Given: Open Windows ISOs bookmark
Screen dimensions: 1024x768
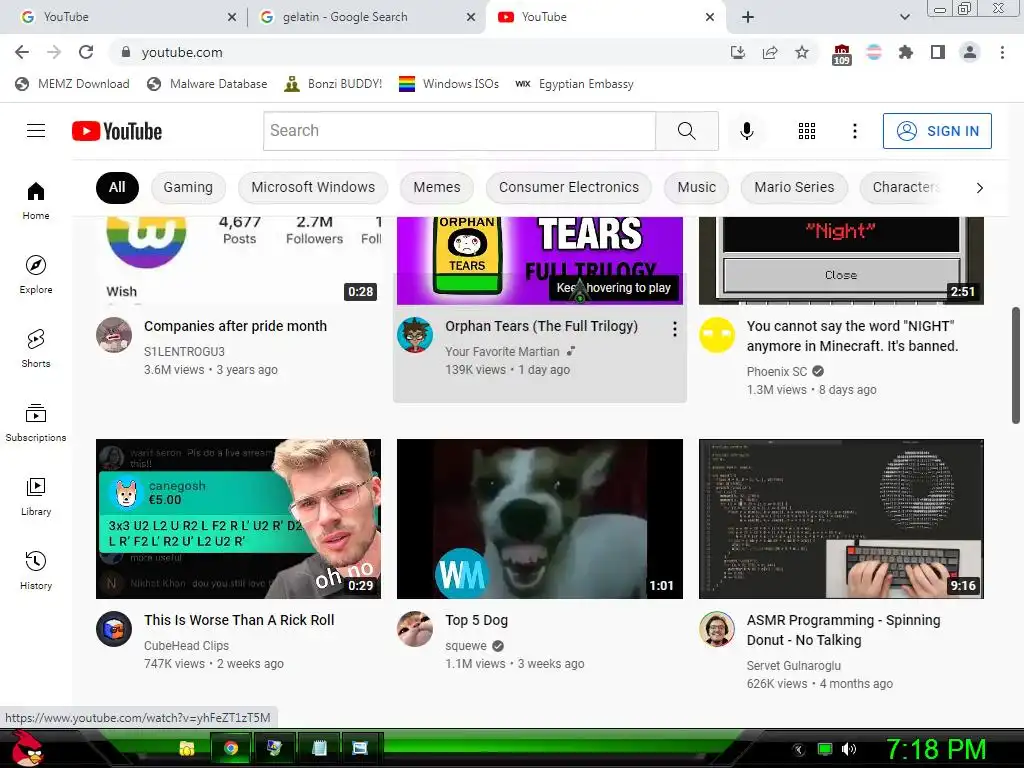Looking at the screenshot, I should point(449,84).
